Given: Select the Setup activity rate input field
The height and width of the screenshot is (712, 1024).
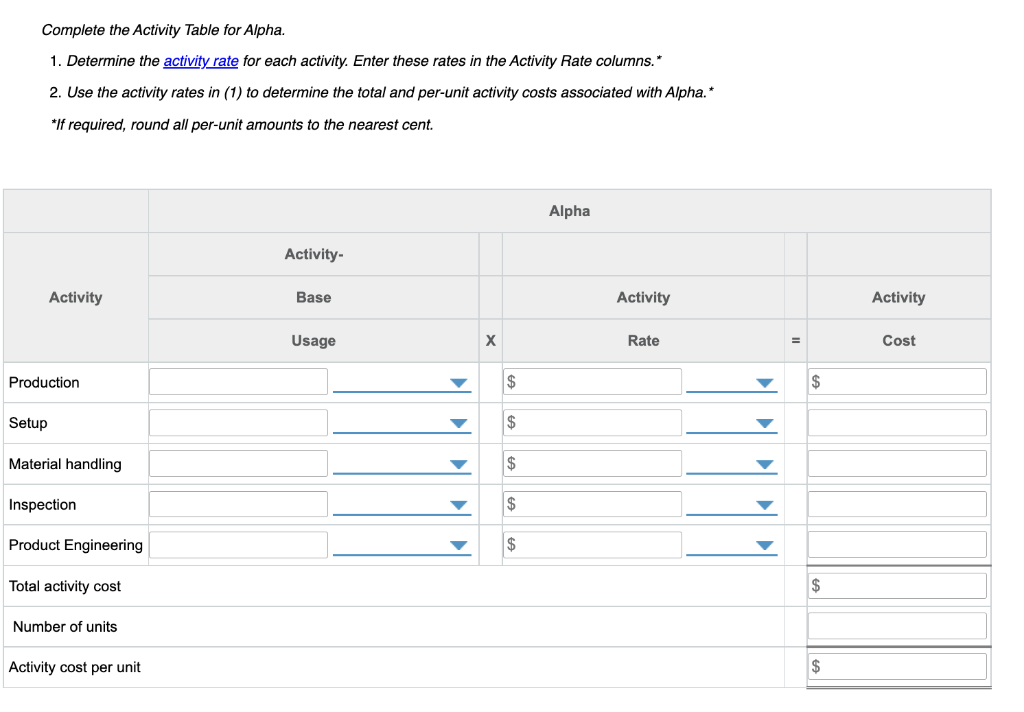Looking at the screenshot, I should (x=592, y=422).
